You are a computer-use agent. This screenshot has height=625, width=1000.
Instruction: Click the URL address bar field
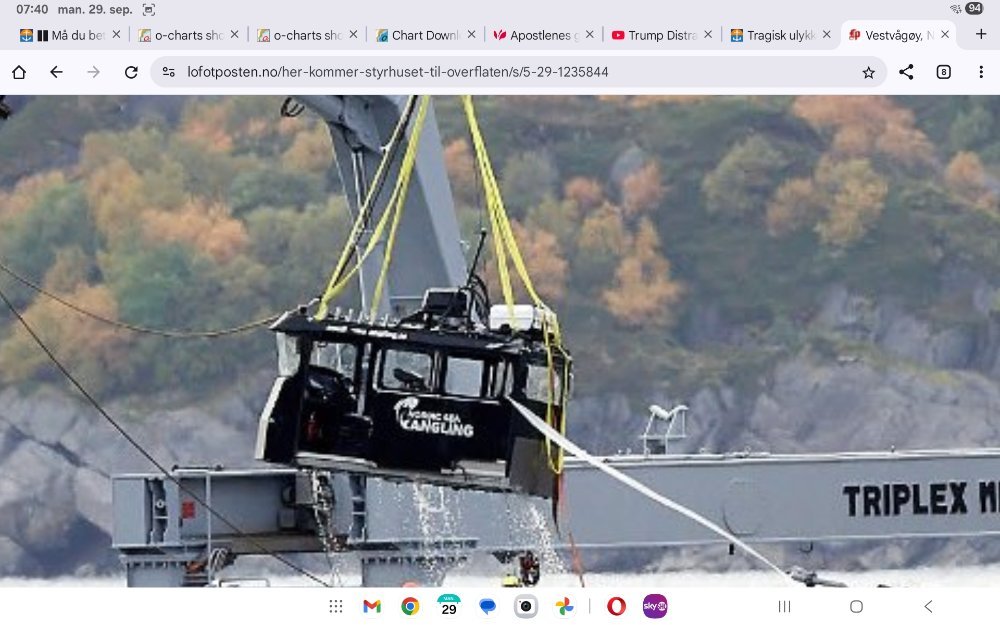[x=500, y=72]
